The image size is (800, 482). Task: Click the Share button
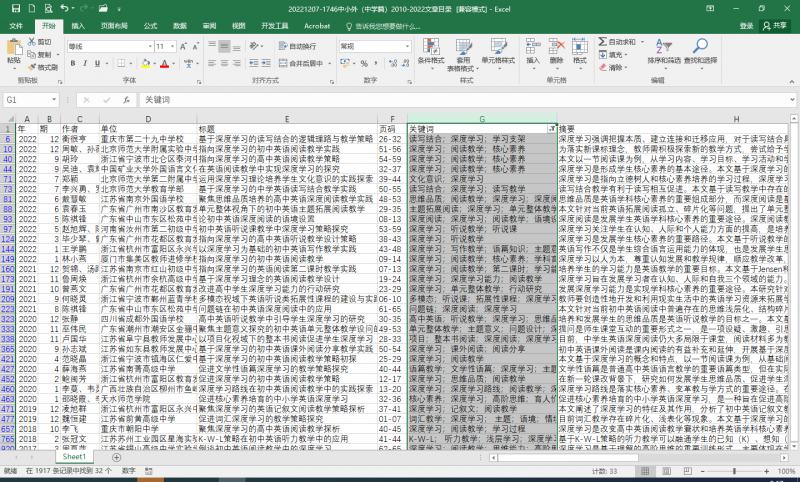[774, 26]
